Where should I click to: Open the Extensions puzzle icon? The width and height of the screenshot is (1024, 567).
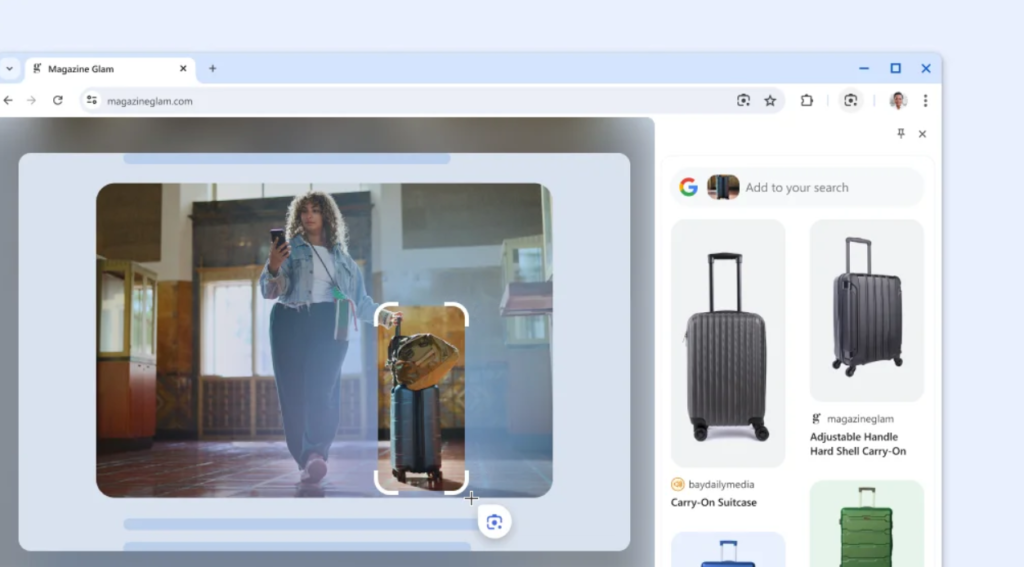click(x=807, y=101)
